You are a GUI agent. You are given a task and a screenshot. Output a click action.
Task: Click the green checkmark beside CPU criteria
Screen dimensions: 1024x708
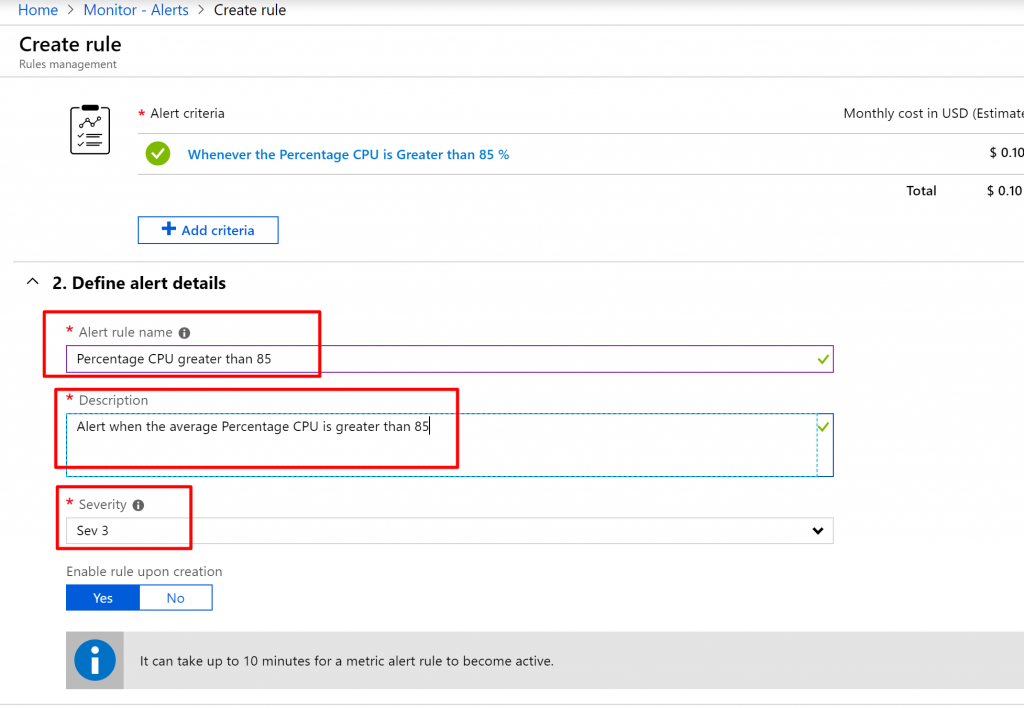click(x=157, y=154)
